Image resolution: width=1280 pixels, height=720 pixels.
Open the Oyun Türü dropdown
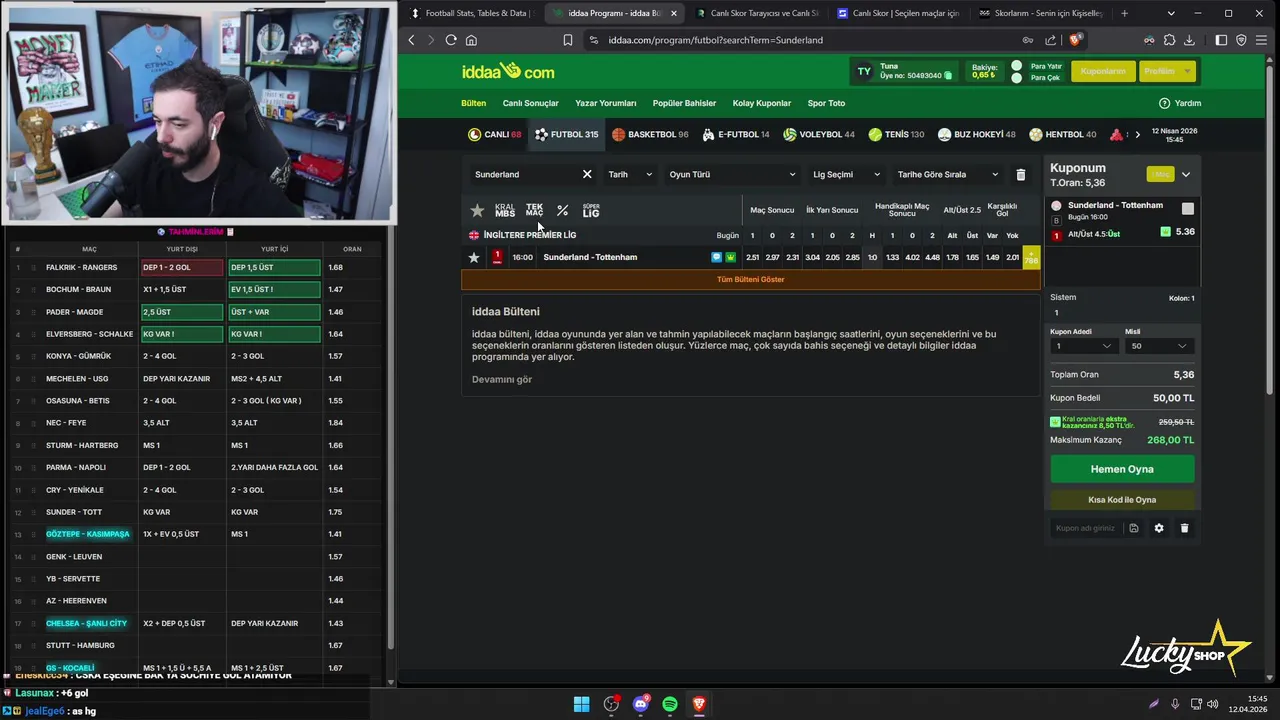[732, 174]
